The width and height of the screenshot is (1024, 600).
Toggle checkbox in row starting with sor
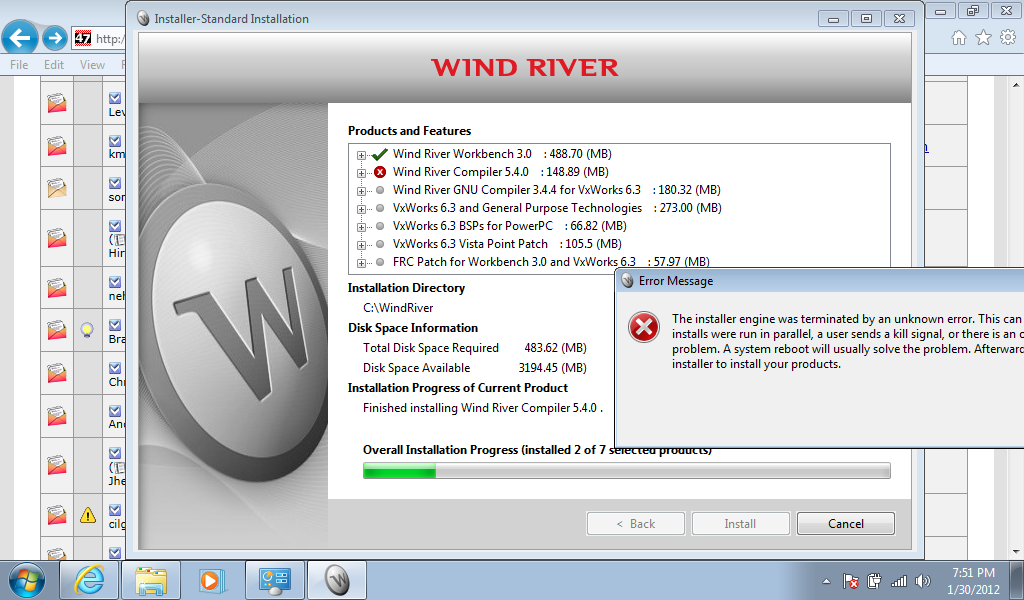[115, 183]
